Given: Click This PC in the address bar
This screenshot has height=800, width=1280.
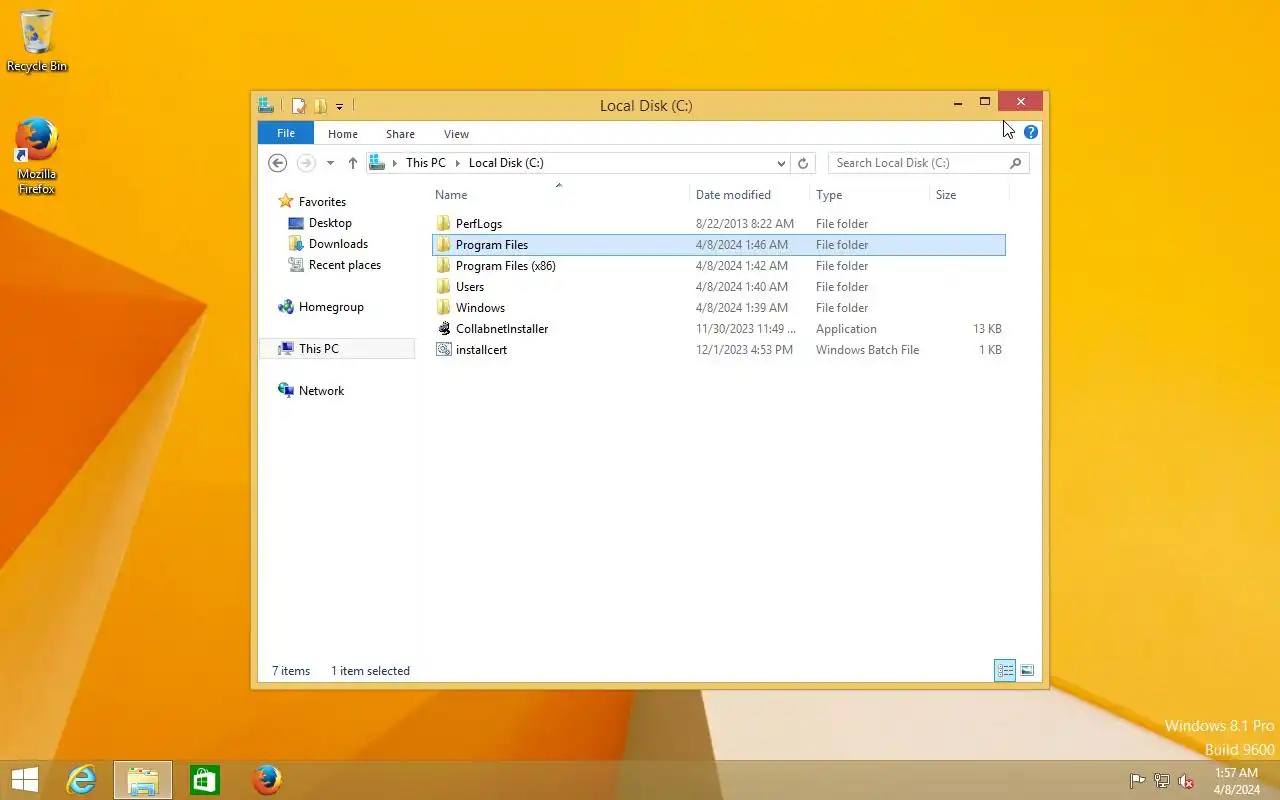Looking at the screenshot, I should [x=426, y=163].
